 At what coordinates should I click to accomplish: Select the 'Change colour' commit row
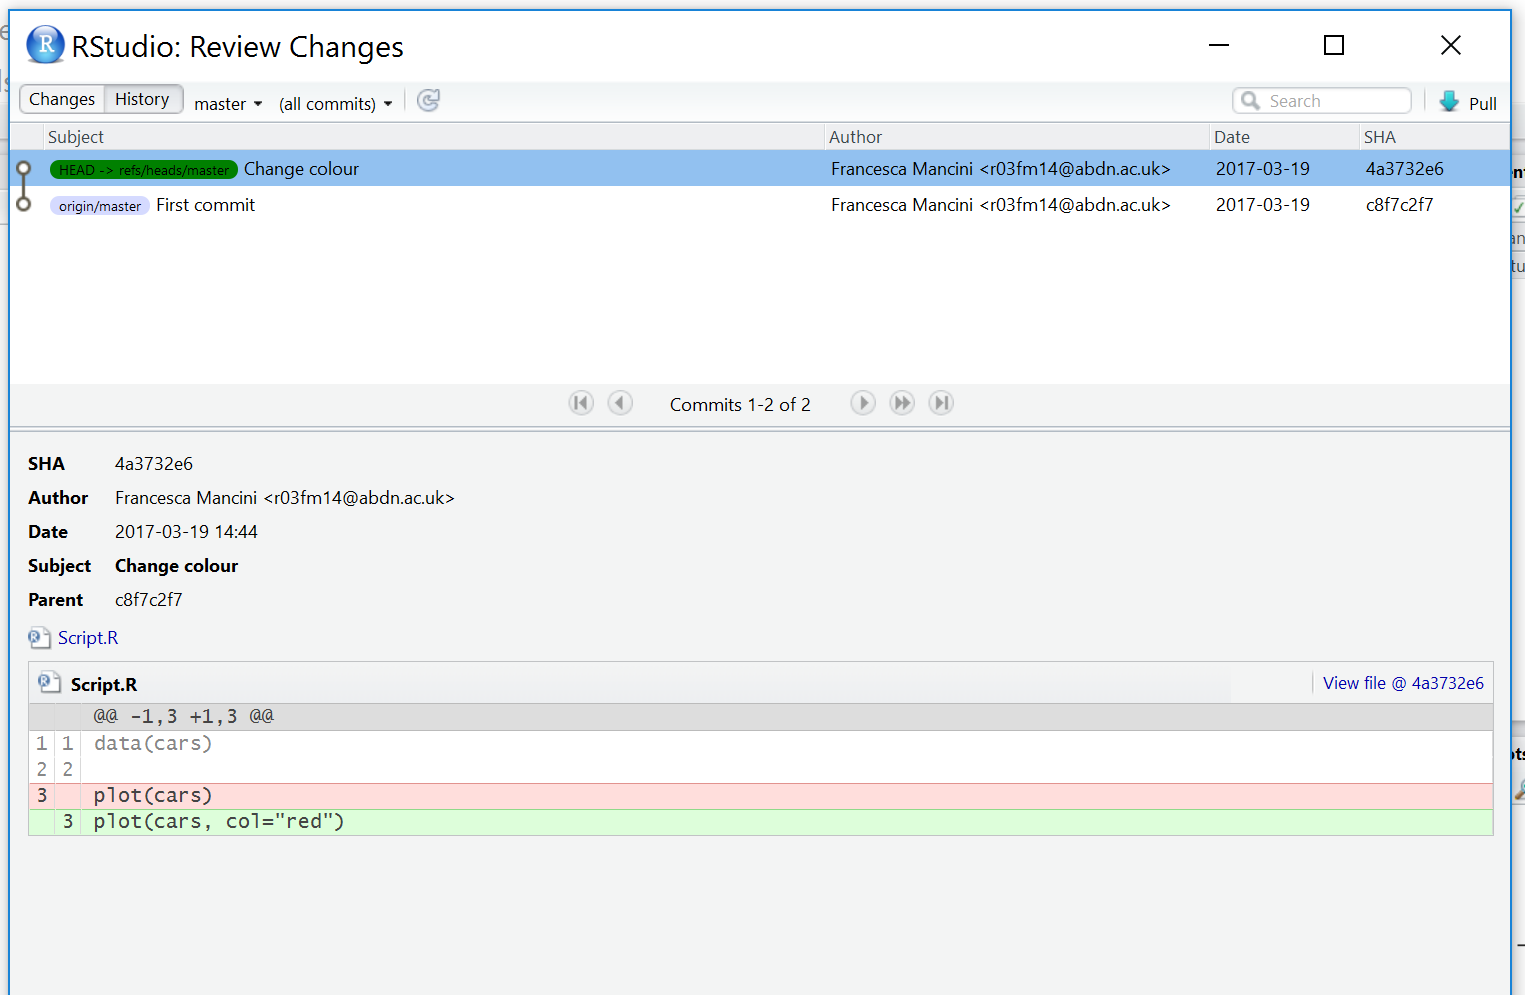(760, 168)
